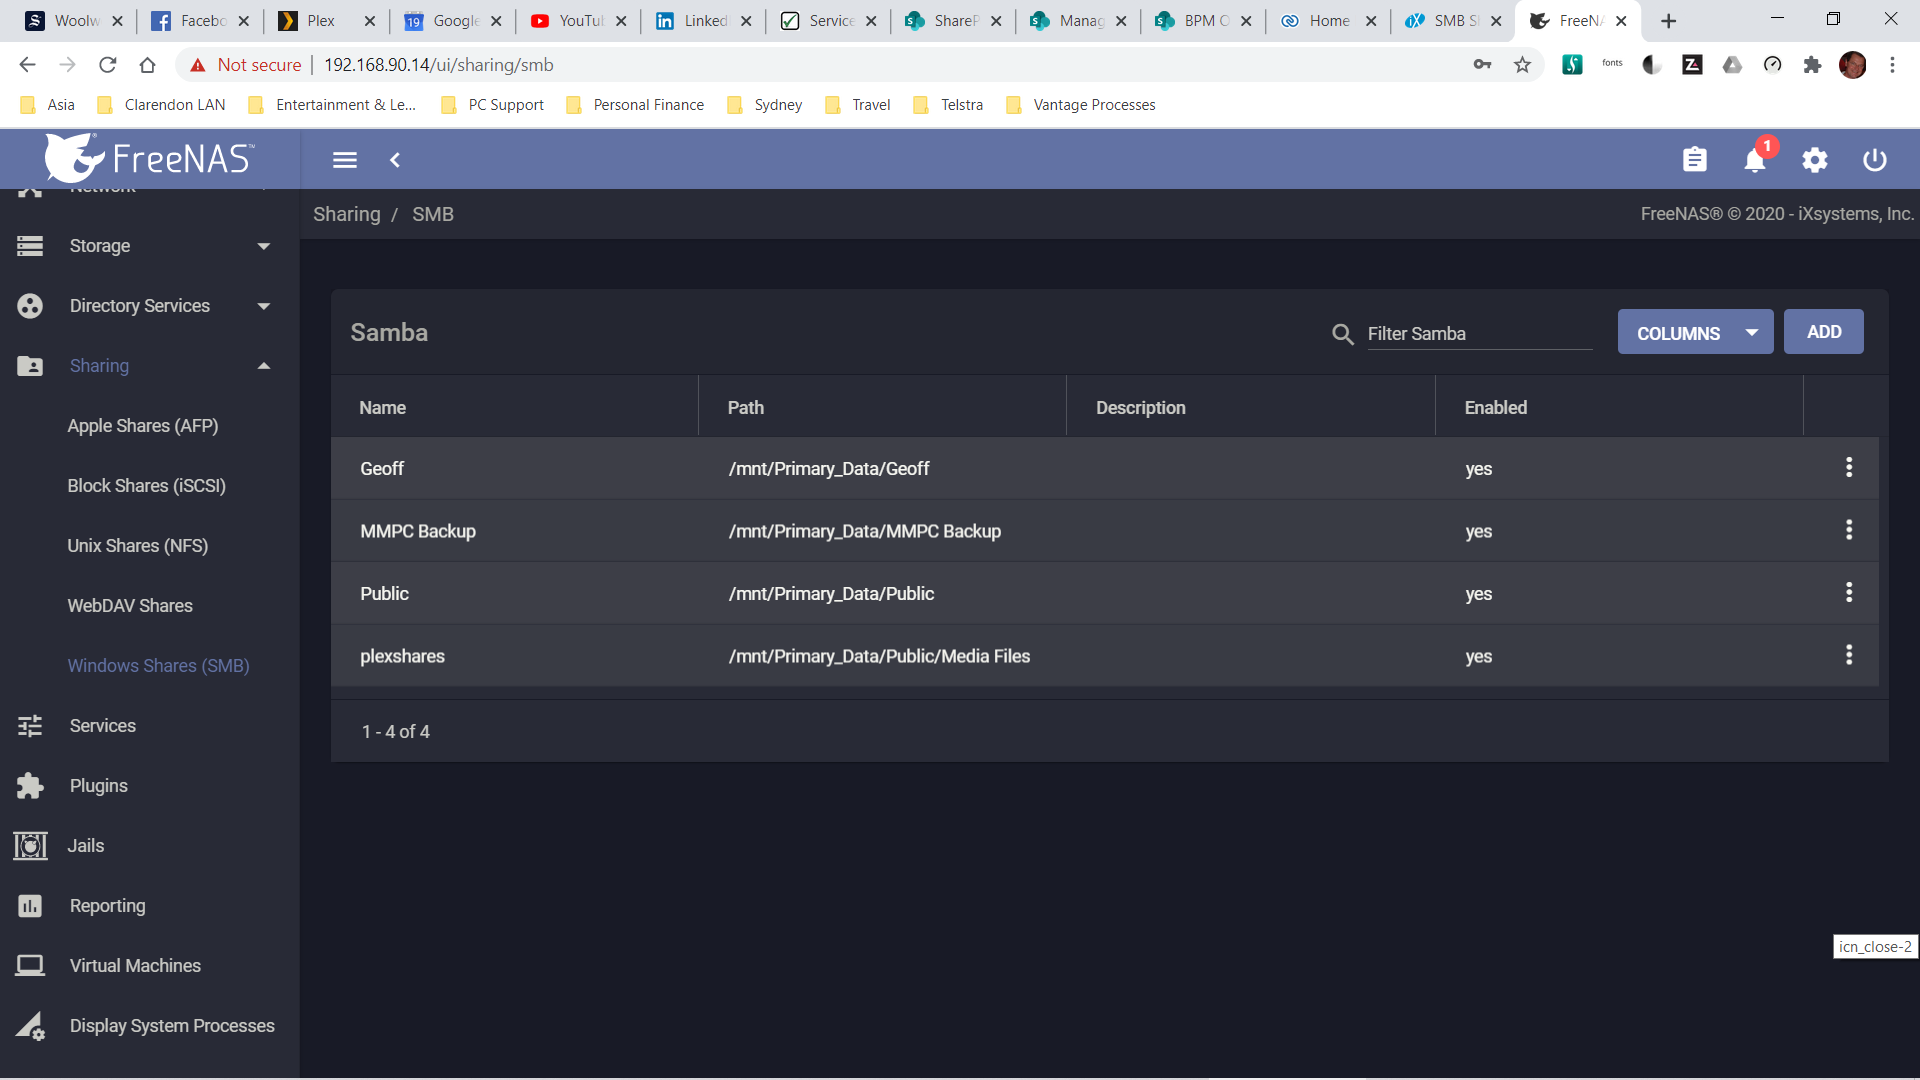This screenshot has height=1080, width=1920.
Task: Open options menu for Public share
Action: [x=1848, y=592]
